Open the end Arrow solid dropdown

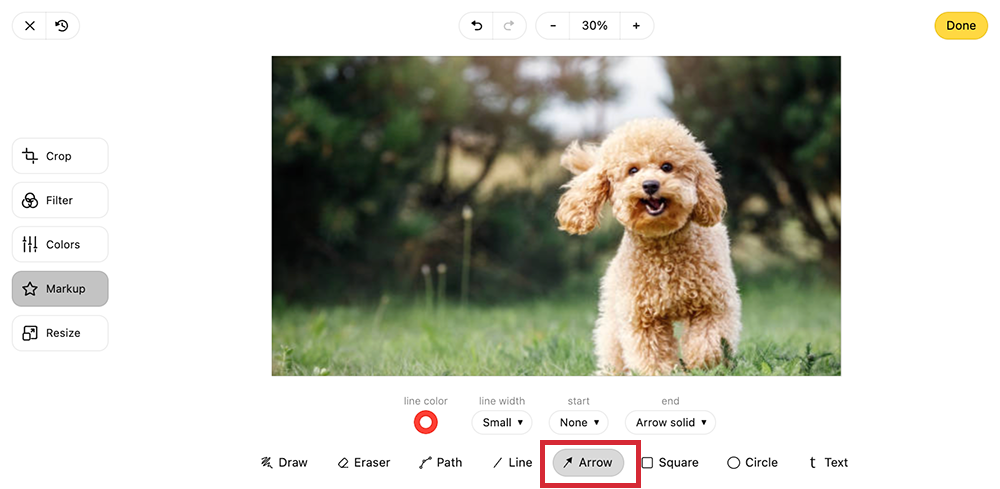click(670, 422)
